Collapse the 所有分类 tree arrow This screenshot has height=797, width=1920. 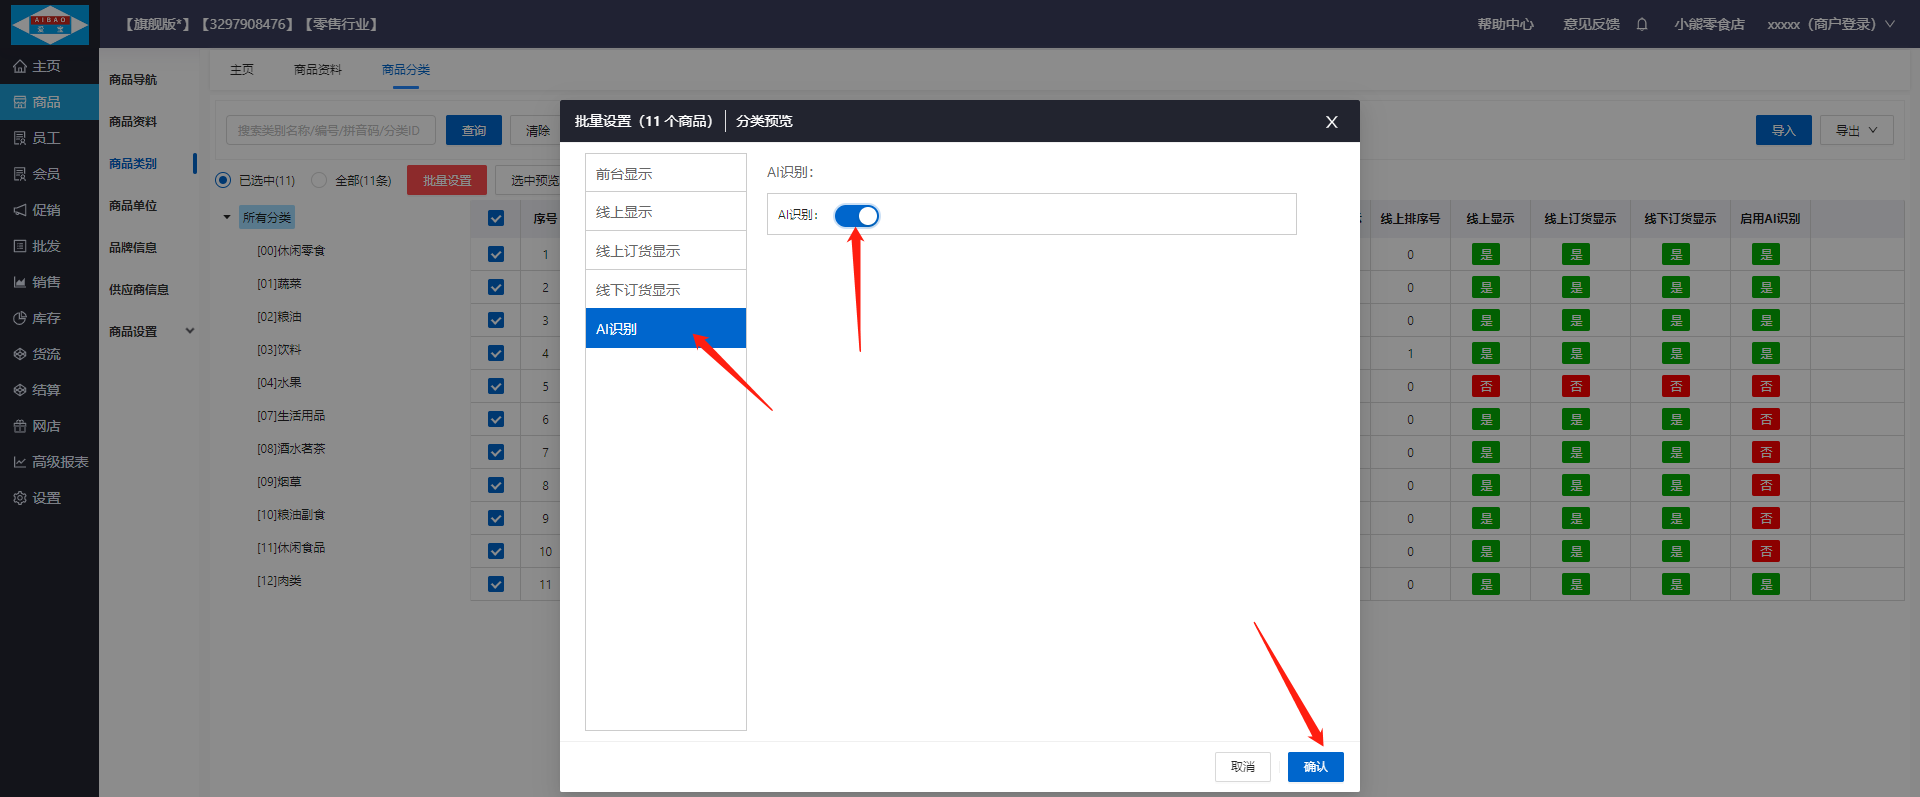[x=227, y=217]
